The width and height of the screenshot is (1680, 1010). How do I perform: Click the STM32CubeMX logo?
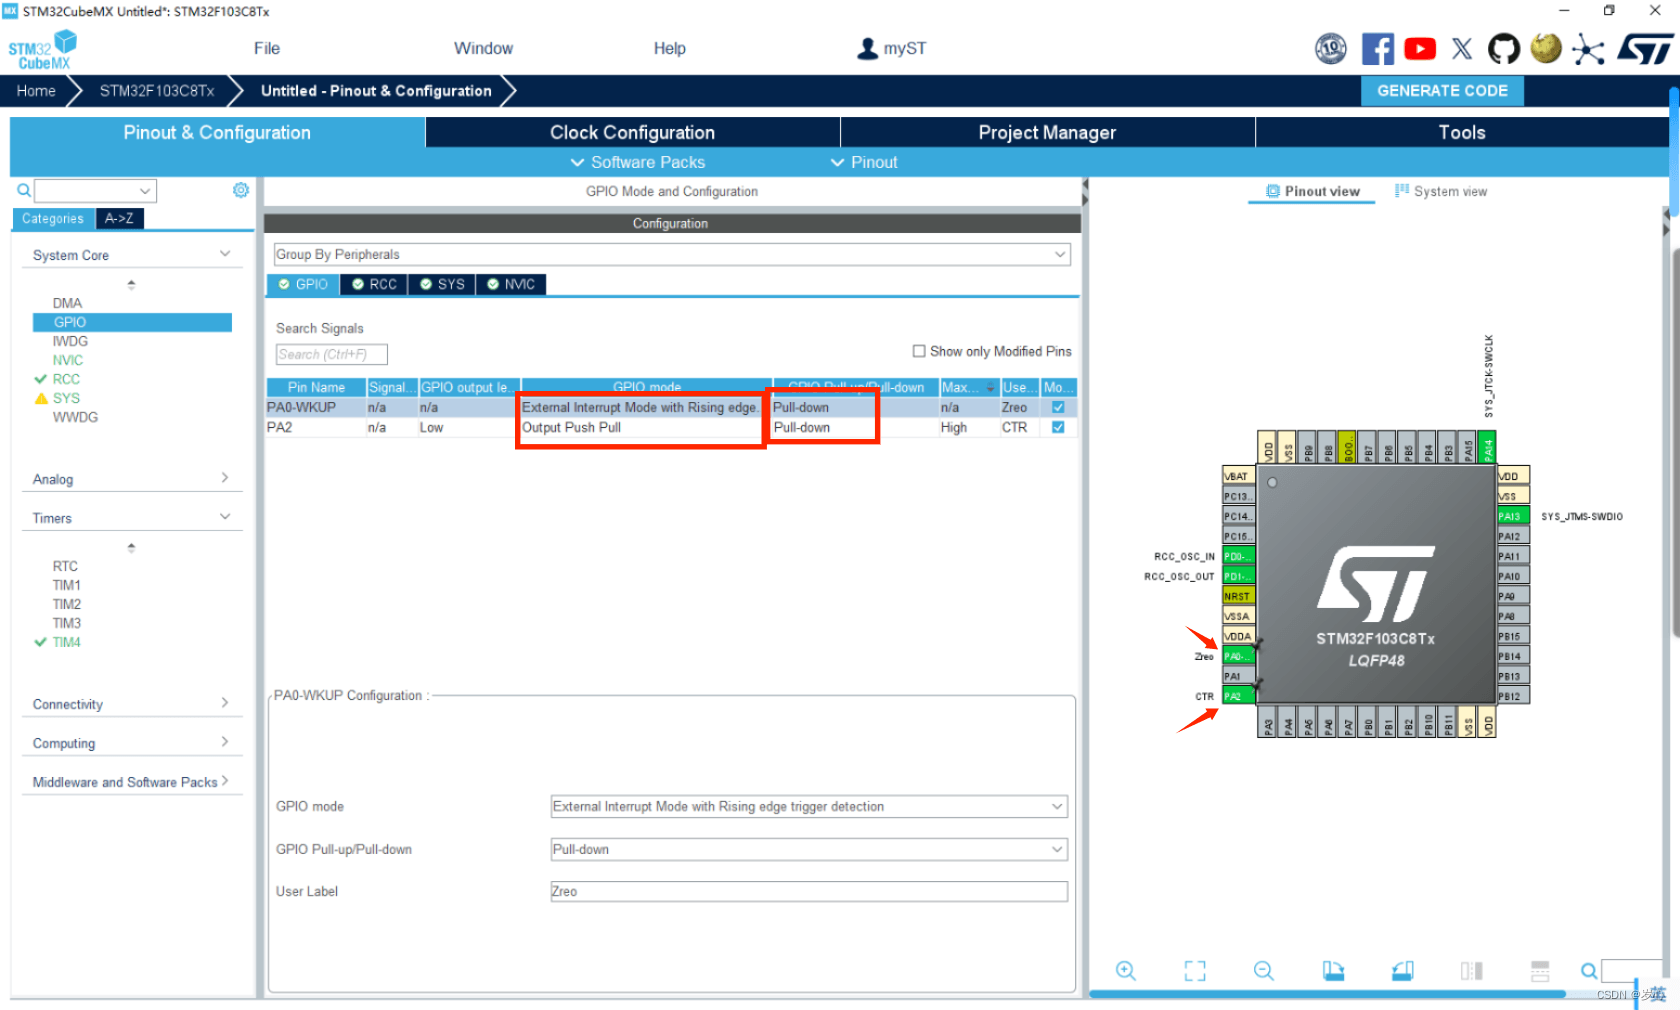pos(42,50)
